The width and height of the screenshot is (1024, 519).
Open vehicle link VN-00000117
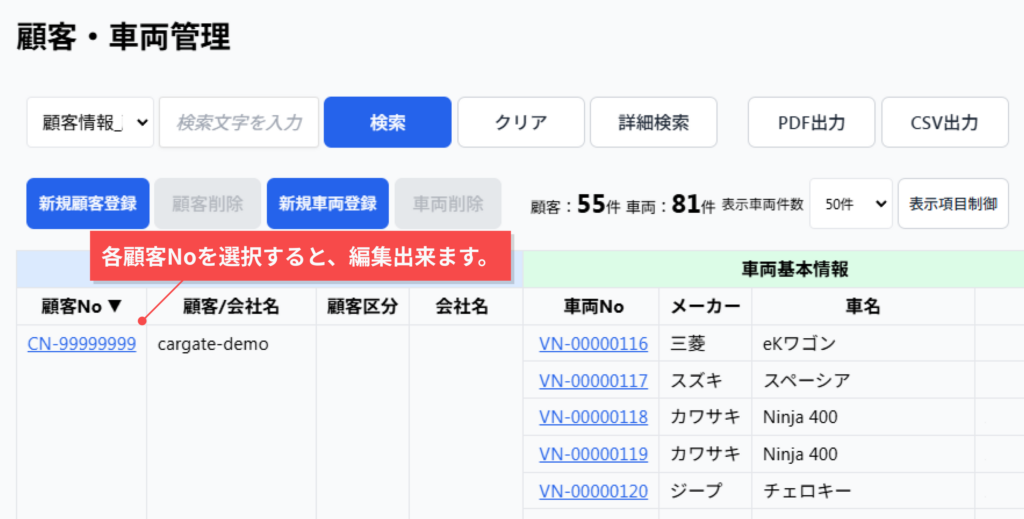[593, 381]
